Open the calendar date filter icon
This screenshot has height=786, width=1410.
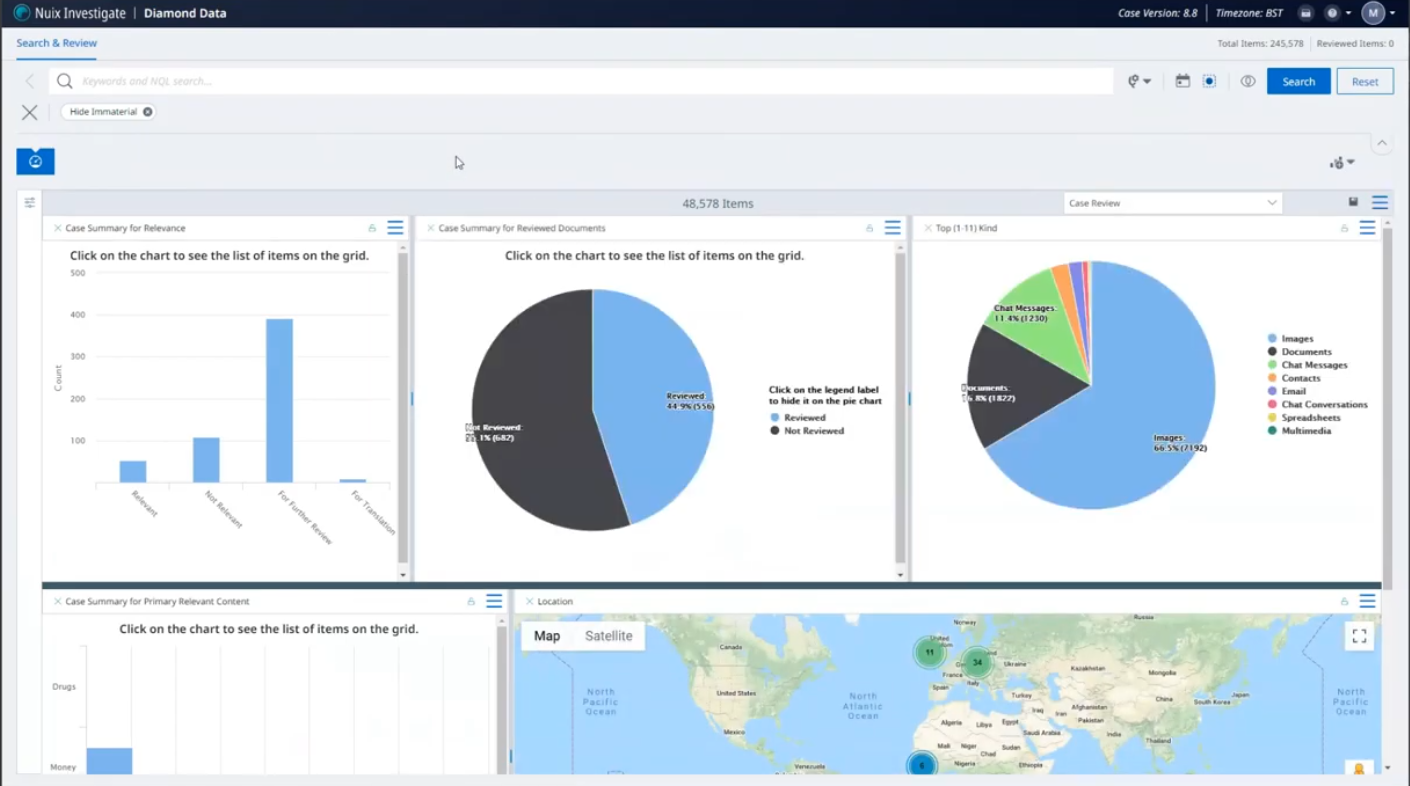(1182, 81)
